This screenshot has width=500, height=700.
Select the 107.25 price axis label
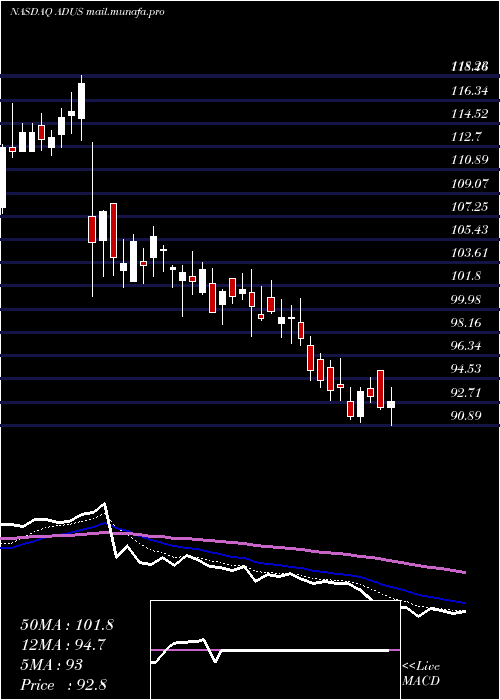click(470, 207)
